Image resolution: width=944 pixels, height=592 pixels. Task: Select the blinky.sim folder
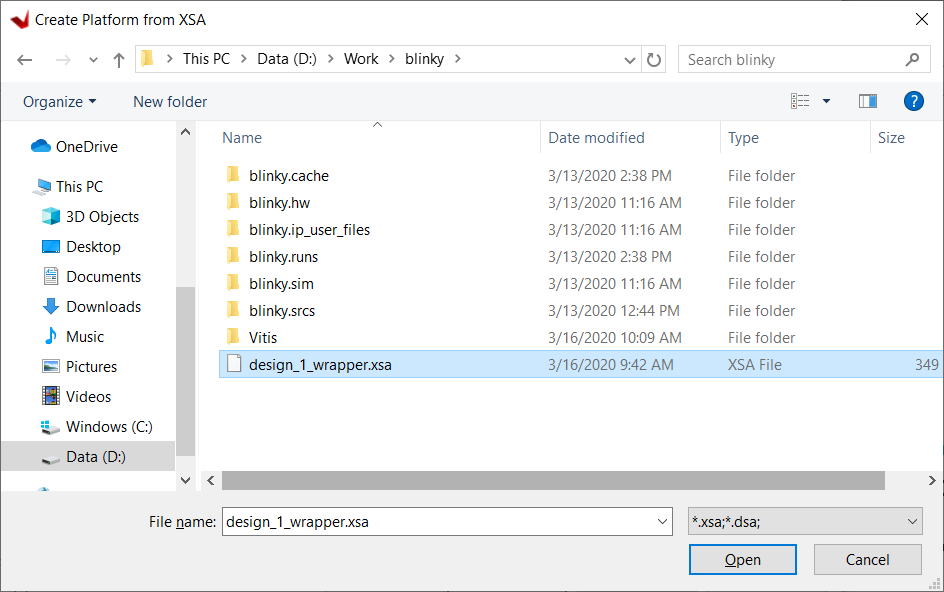pos(281,284)
